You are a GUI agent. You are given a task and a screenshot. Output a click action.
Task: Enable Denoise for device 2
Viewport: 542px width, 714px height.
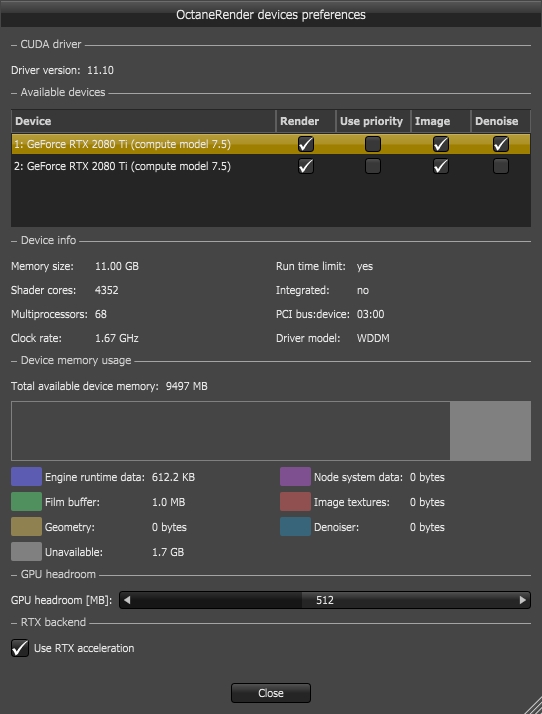point(501,166)
